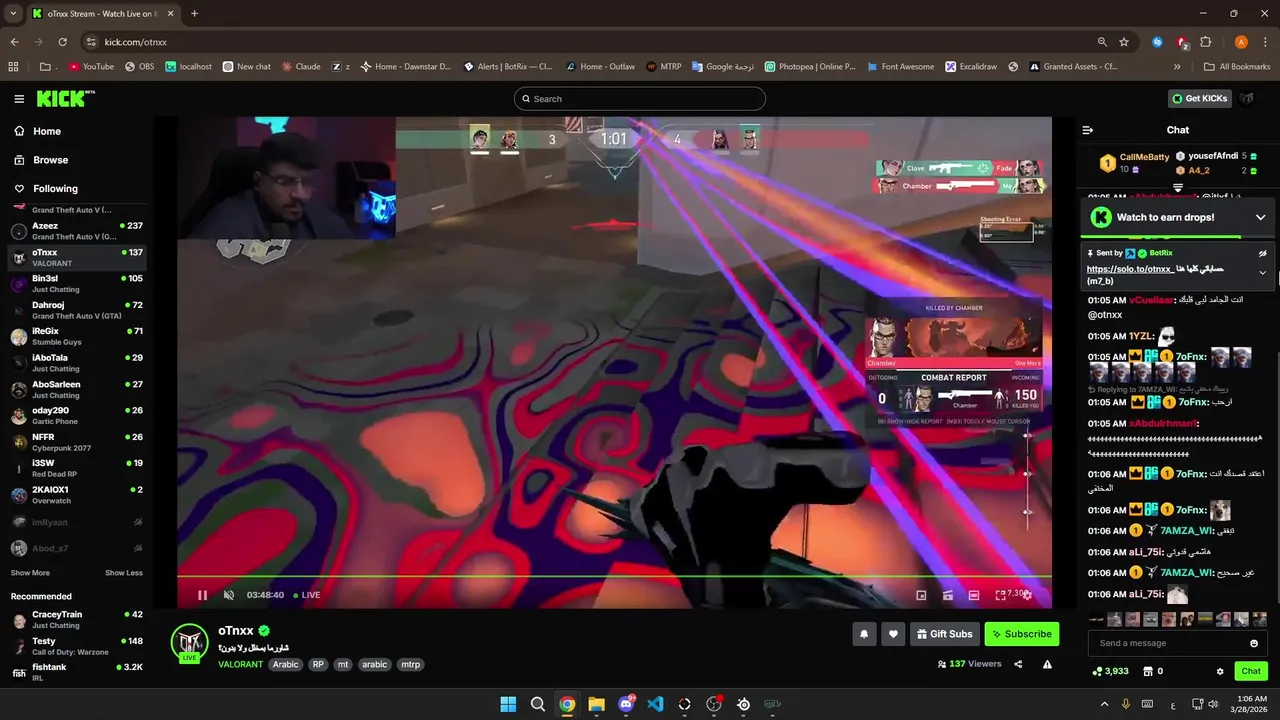Click the green Chat send button
1280x720 pixels.
(x=1250, y=671)
